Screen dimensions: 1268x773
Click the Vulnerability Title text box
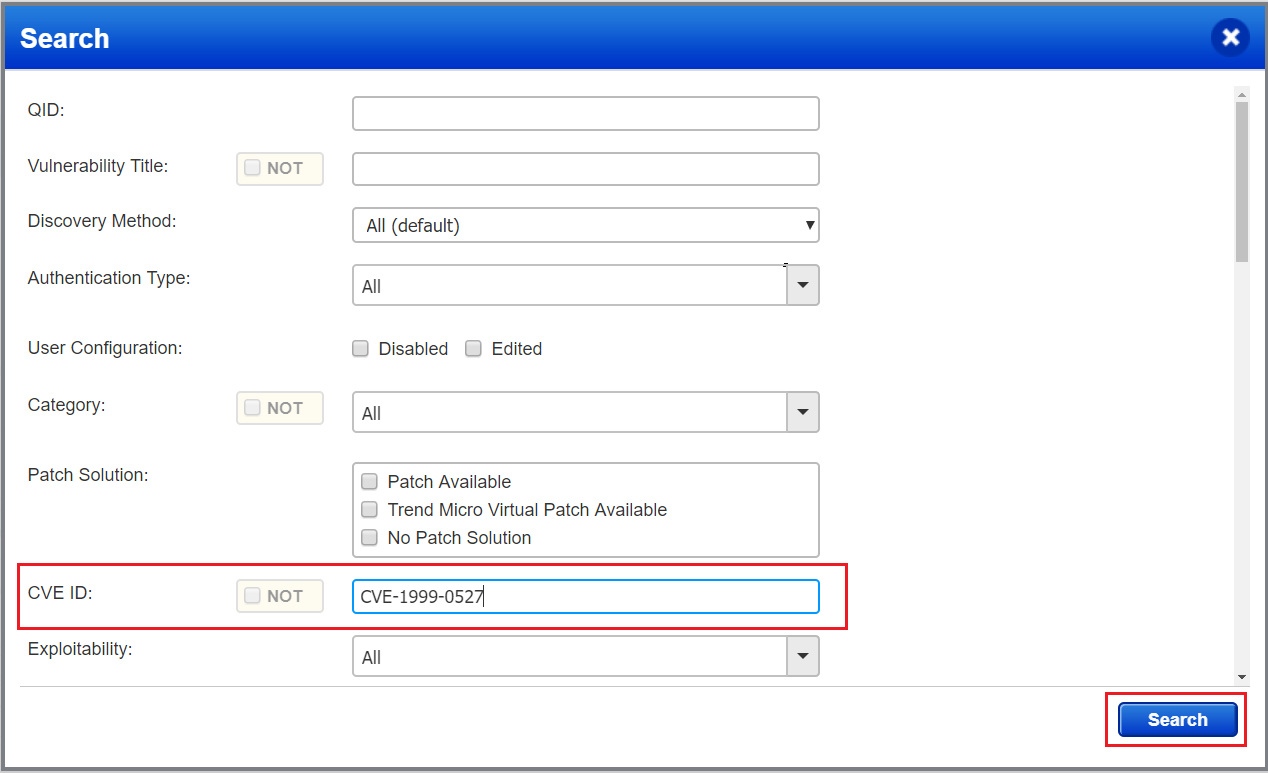click(585, 168)
